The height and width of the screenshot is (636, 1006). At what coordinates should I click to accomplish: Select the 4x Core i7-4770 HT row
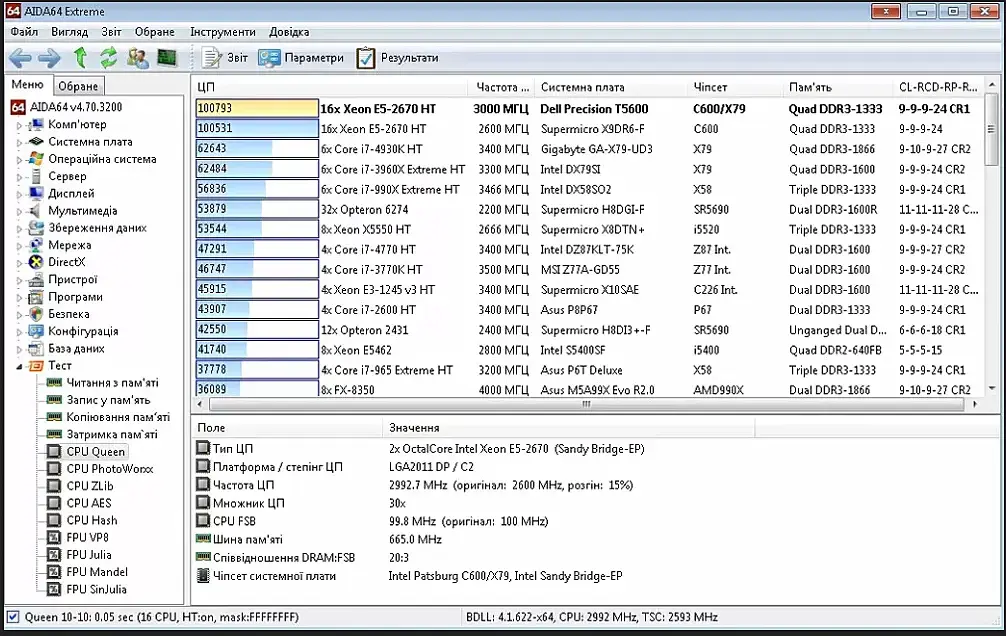[x=587, y=250]
